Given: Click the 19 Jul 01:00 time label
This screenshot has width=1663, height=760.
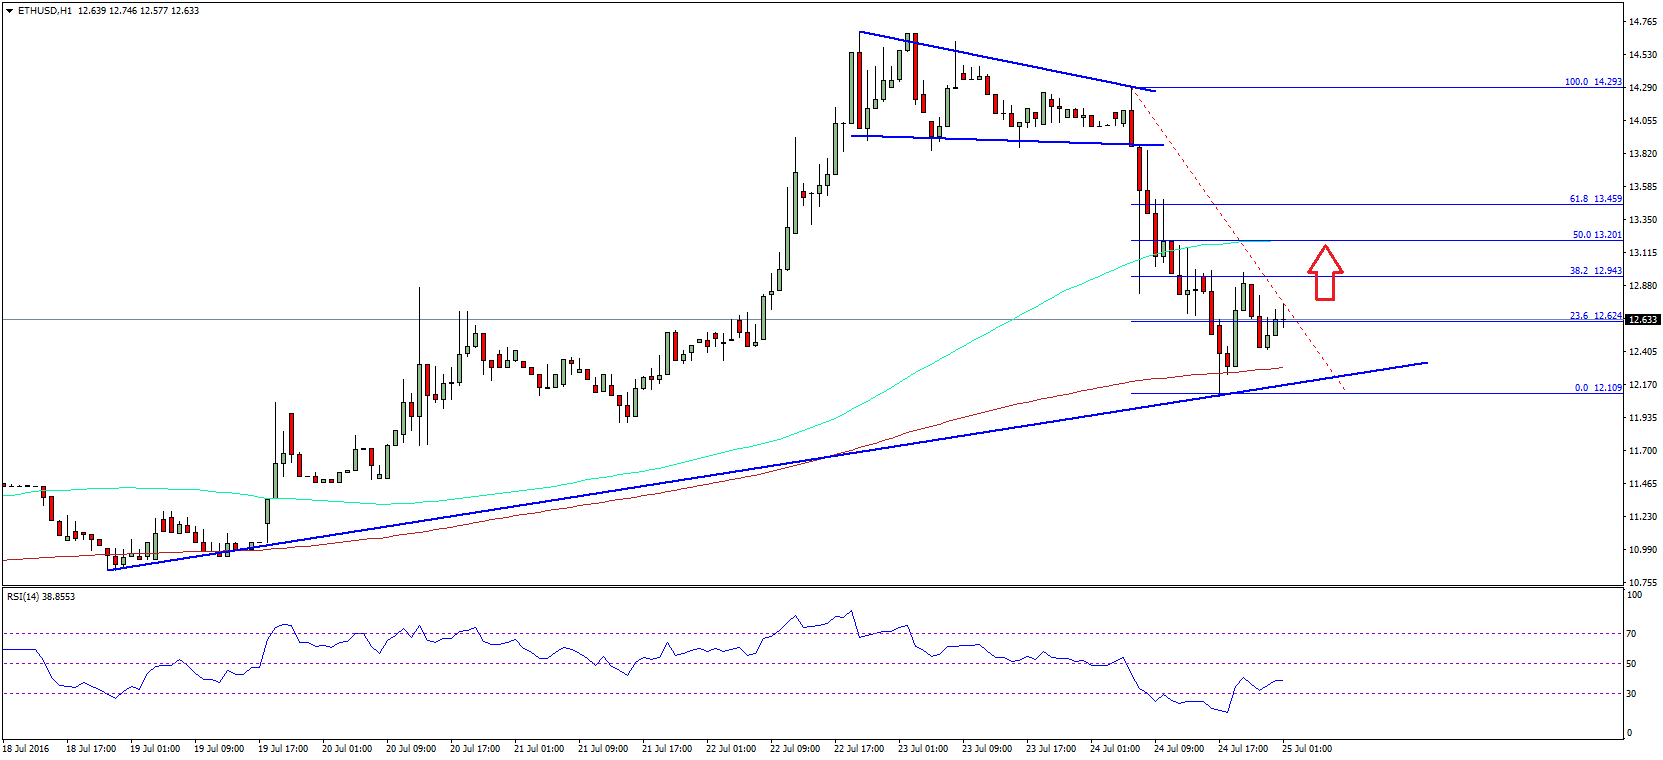Looking at the screenshot, I should 155,748.
